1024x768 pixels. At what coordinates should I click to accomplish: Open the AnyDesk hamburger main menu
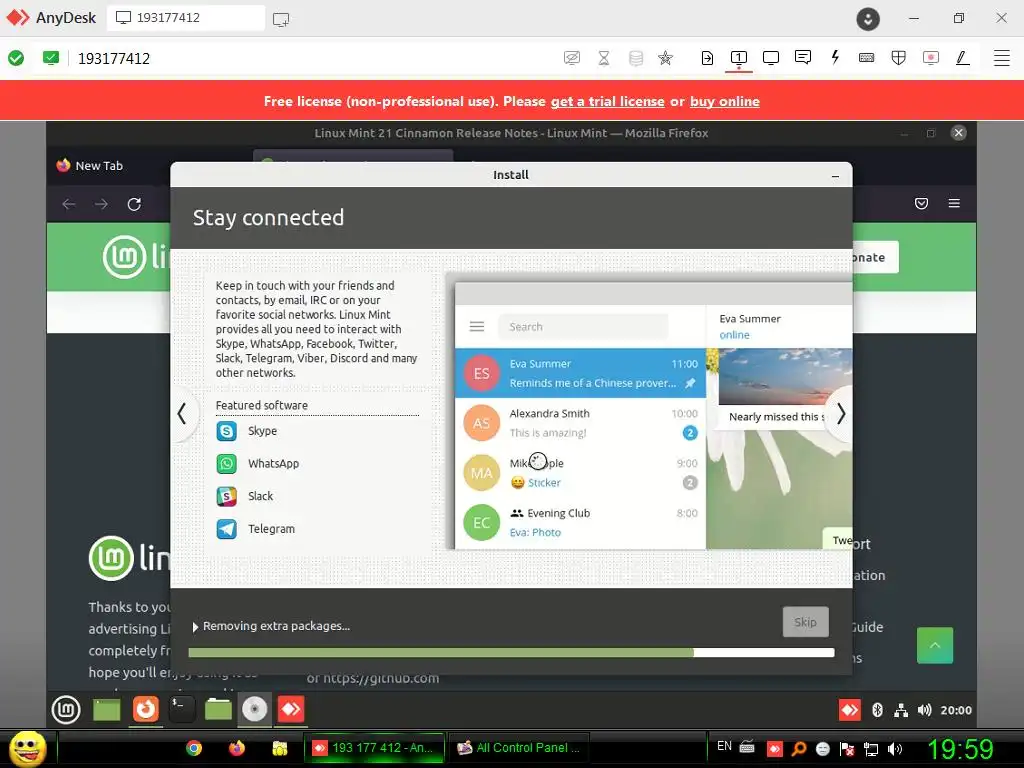pos(1002,58)
